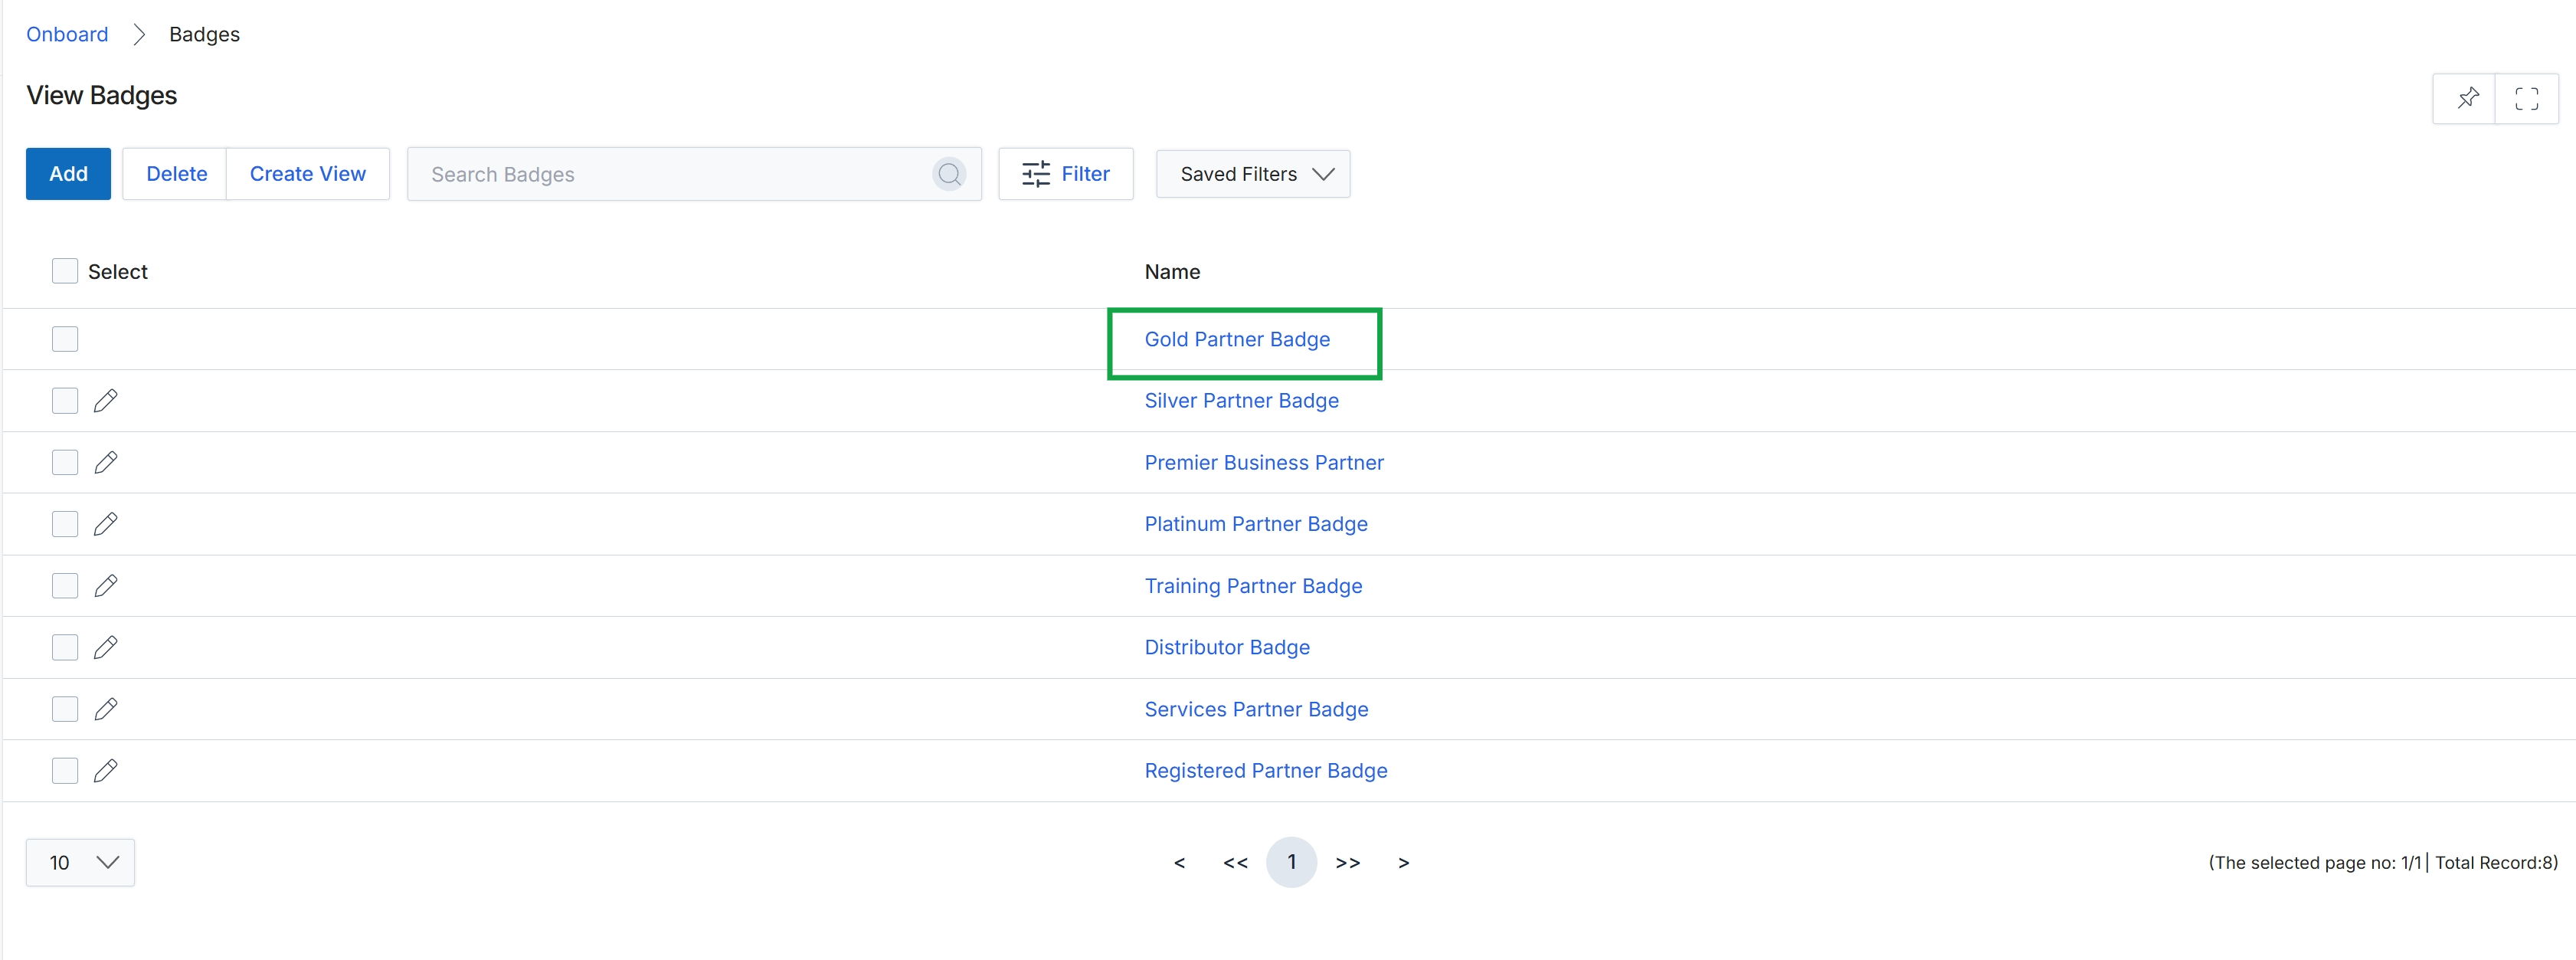Open the page size 10 dropdown
The height and width of the screenshot is (960, 2576).
point(80,862)
